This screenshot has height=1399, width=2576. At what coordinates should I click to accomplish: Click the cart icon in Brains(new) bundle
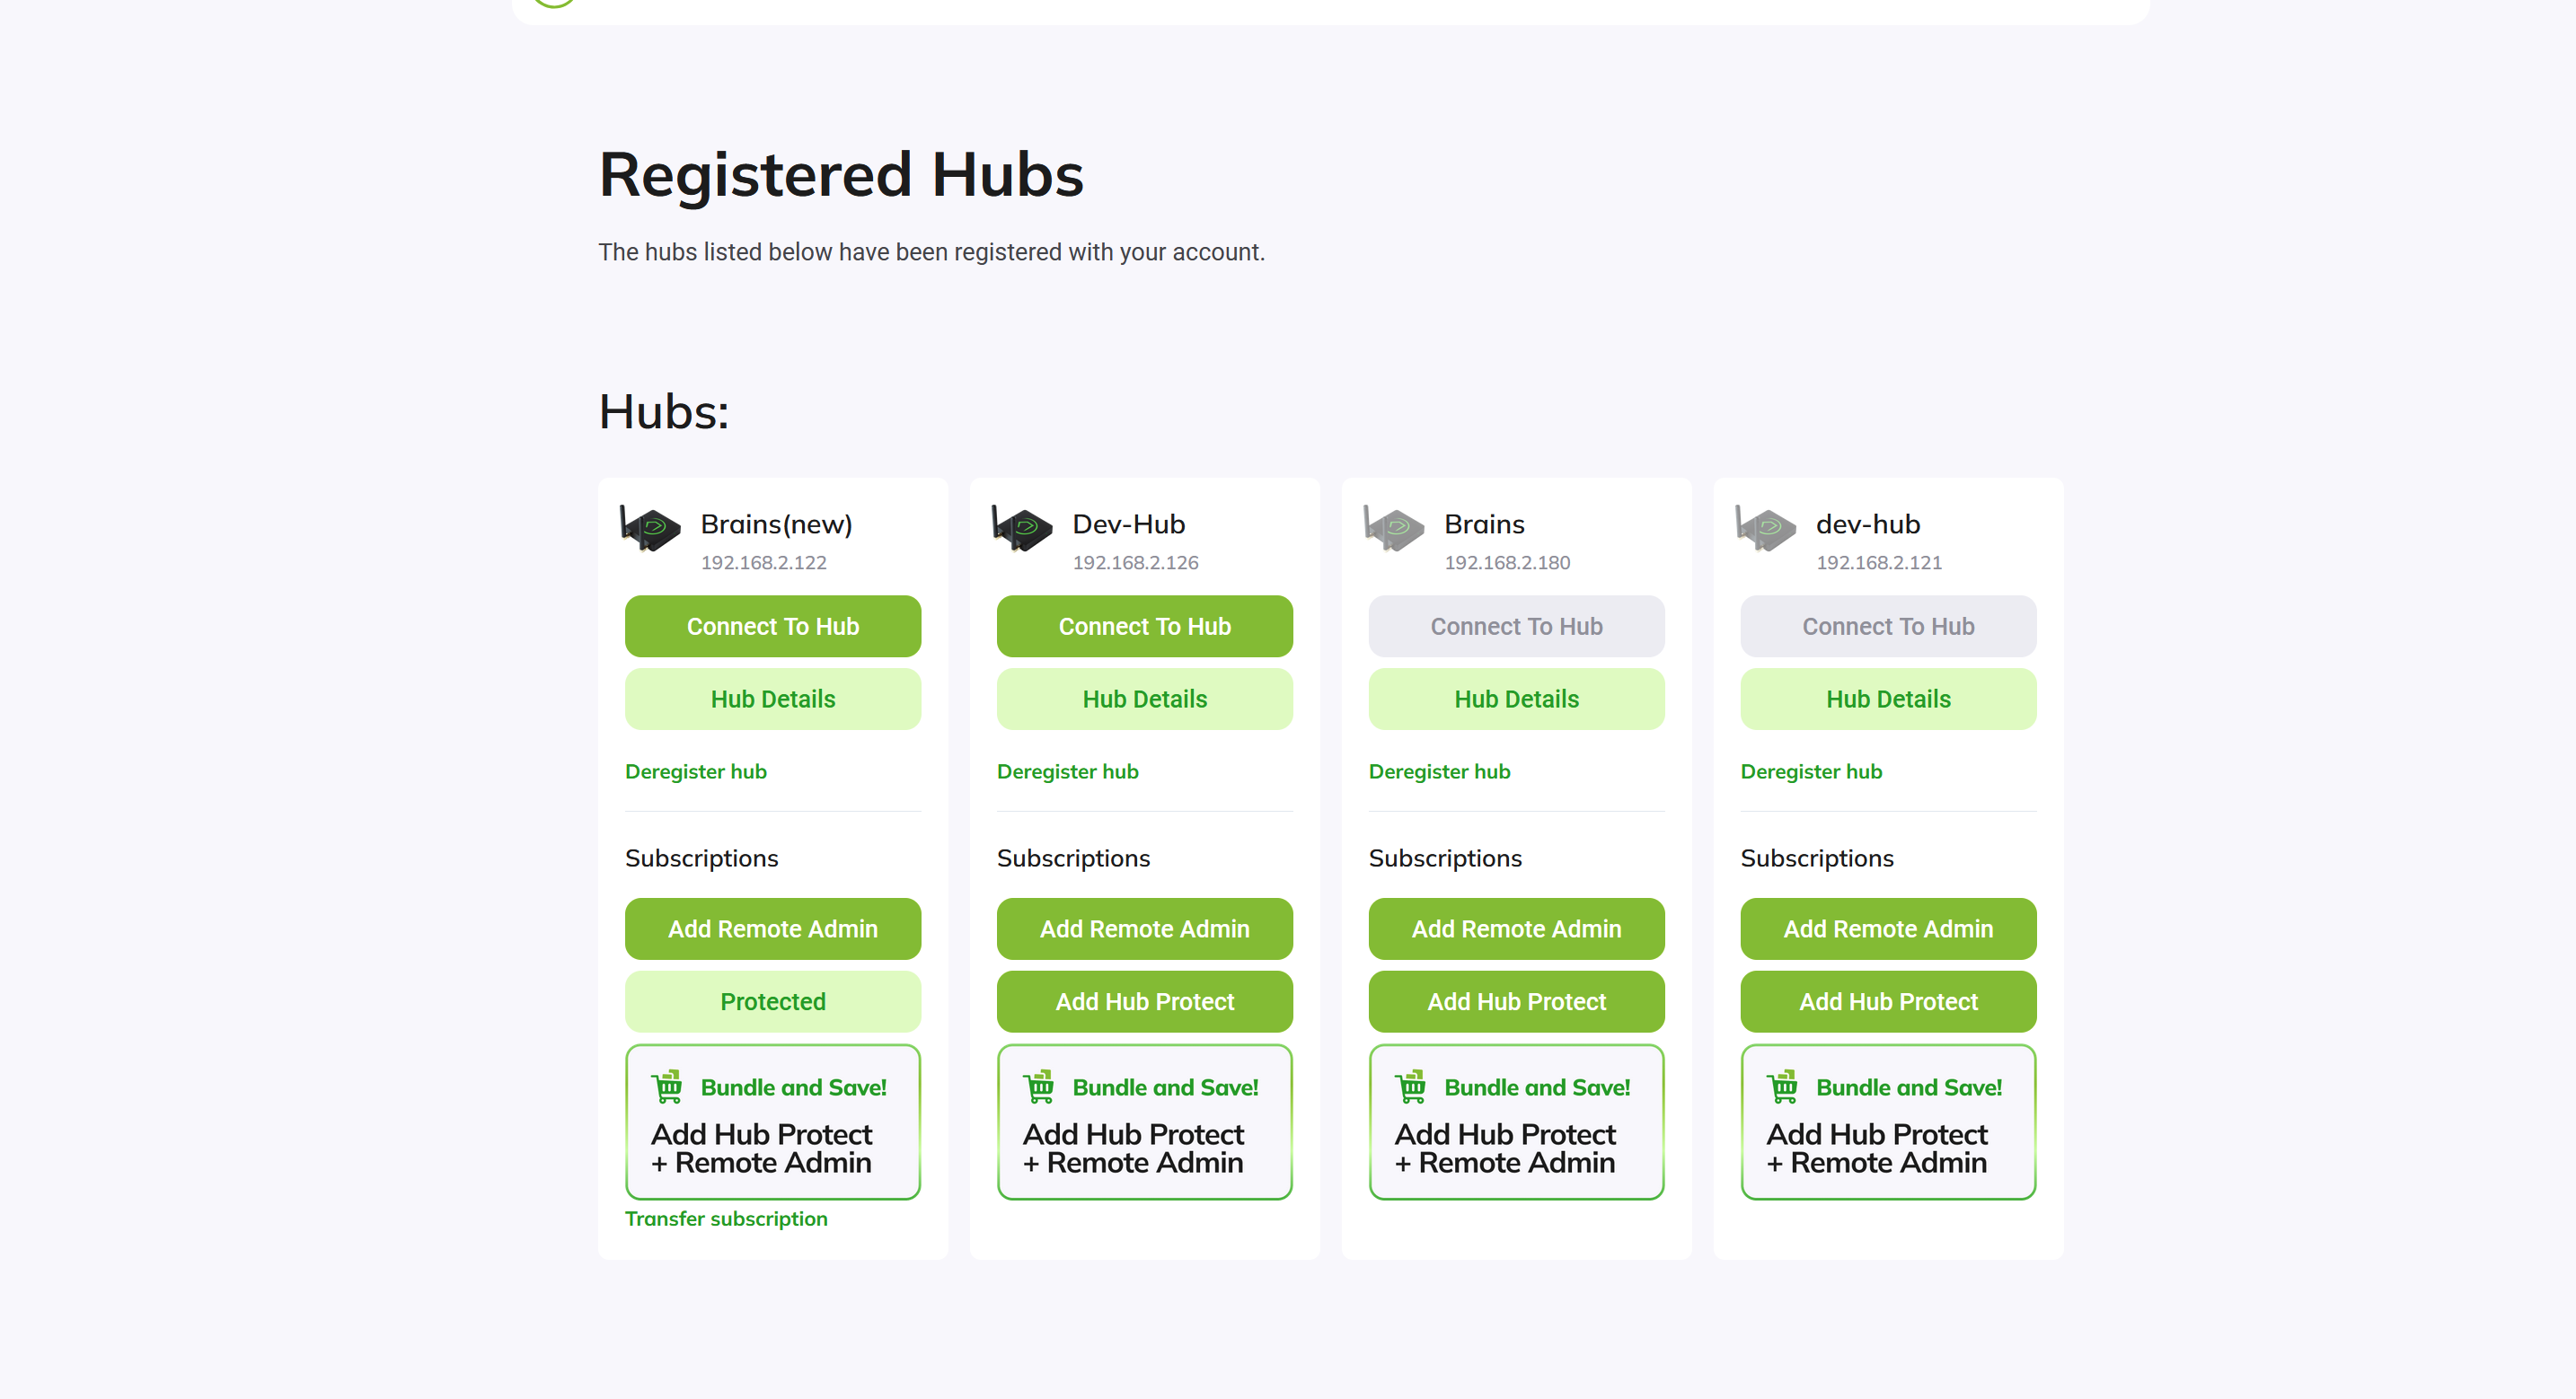pyautogui.click(x=667, y=1086)
